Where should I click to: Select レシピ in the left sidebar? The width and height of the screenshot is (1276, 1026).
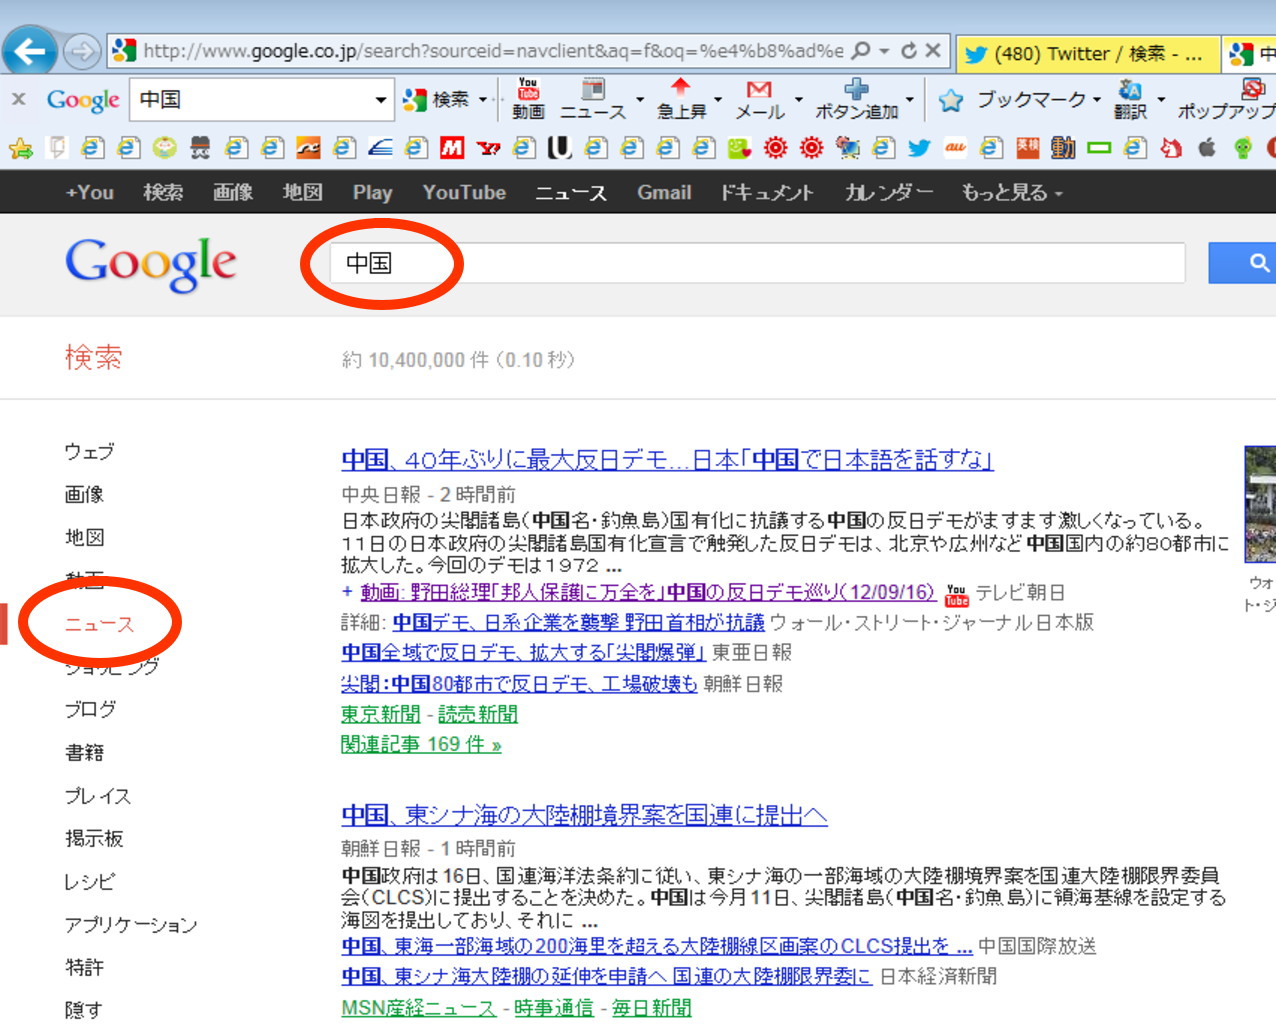click(x=90, y=881)
